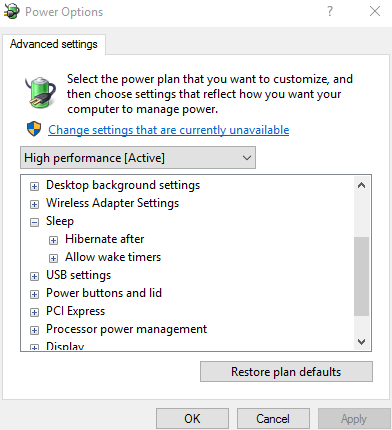Open the High performance plan dropdown
Screen dimensions: 392x430
pos(138,158)
